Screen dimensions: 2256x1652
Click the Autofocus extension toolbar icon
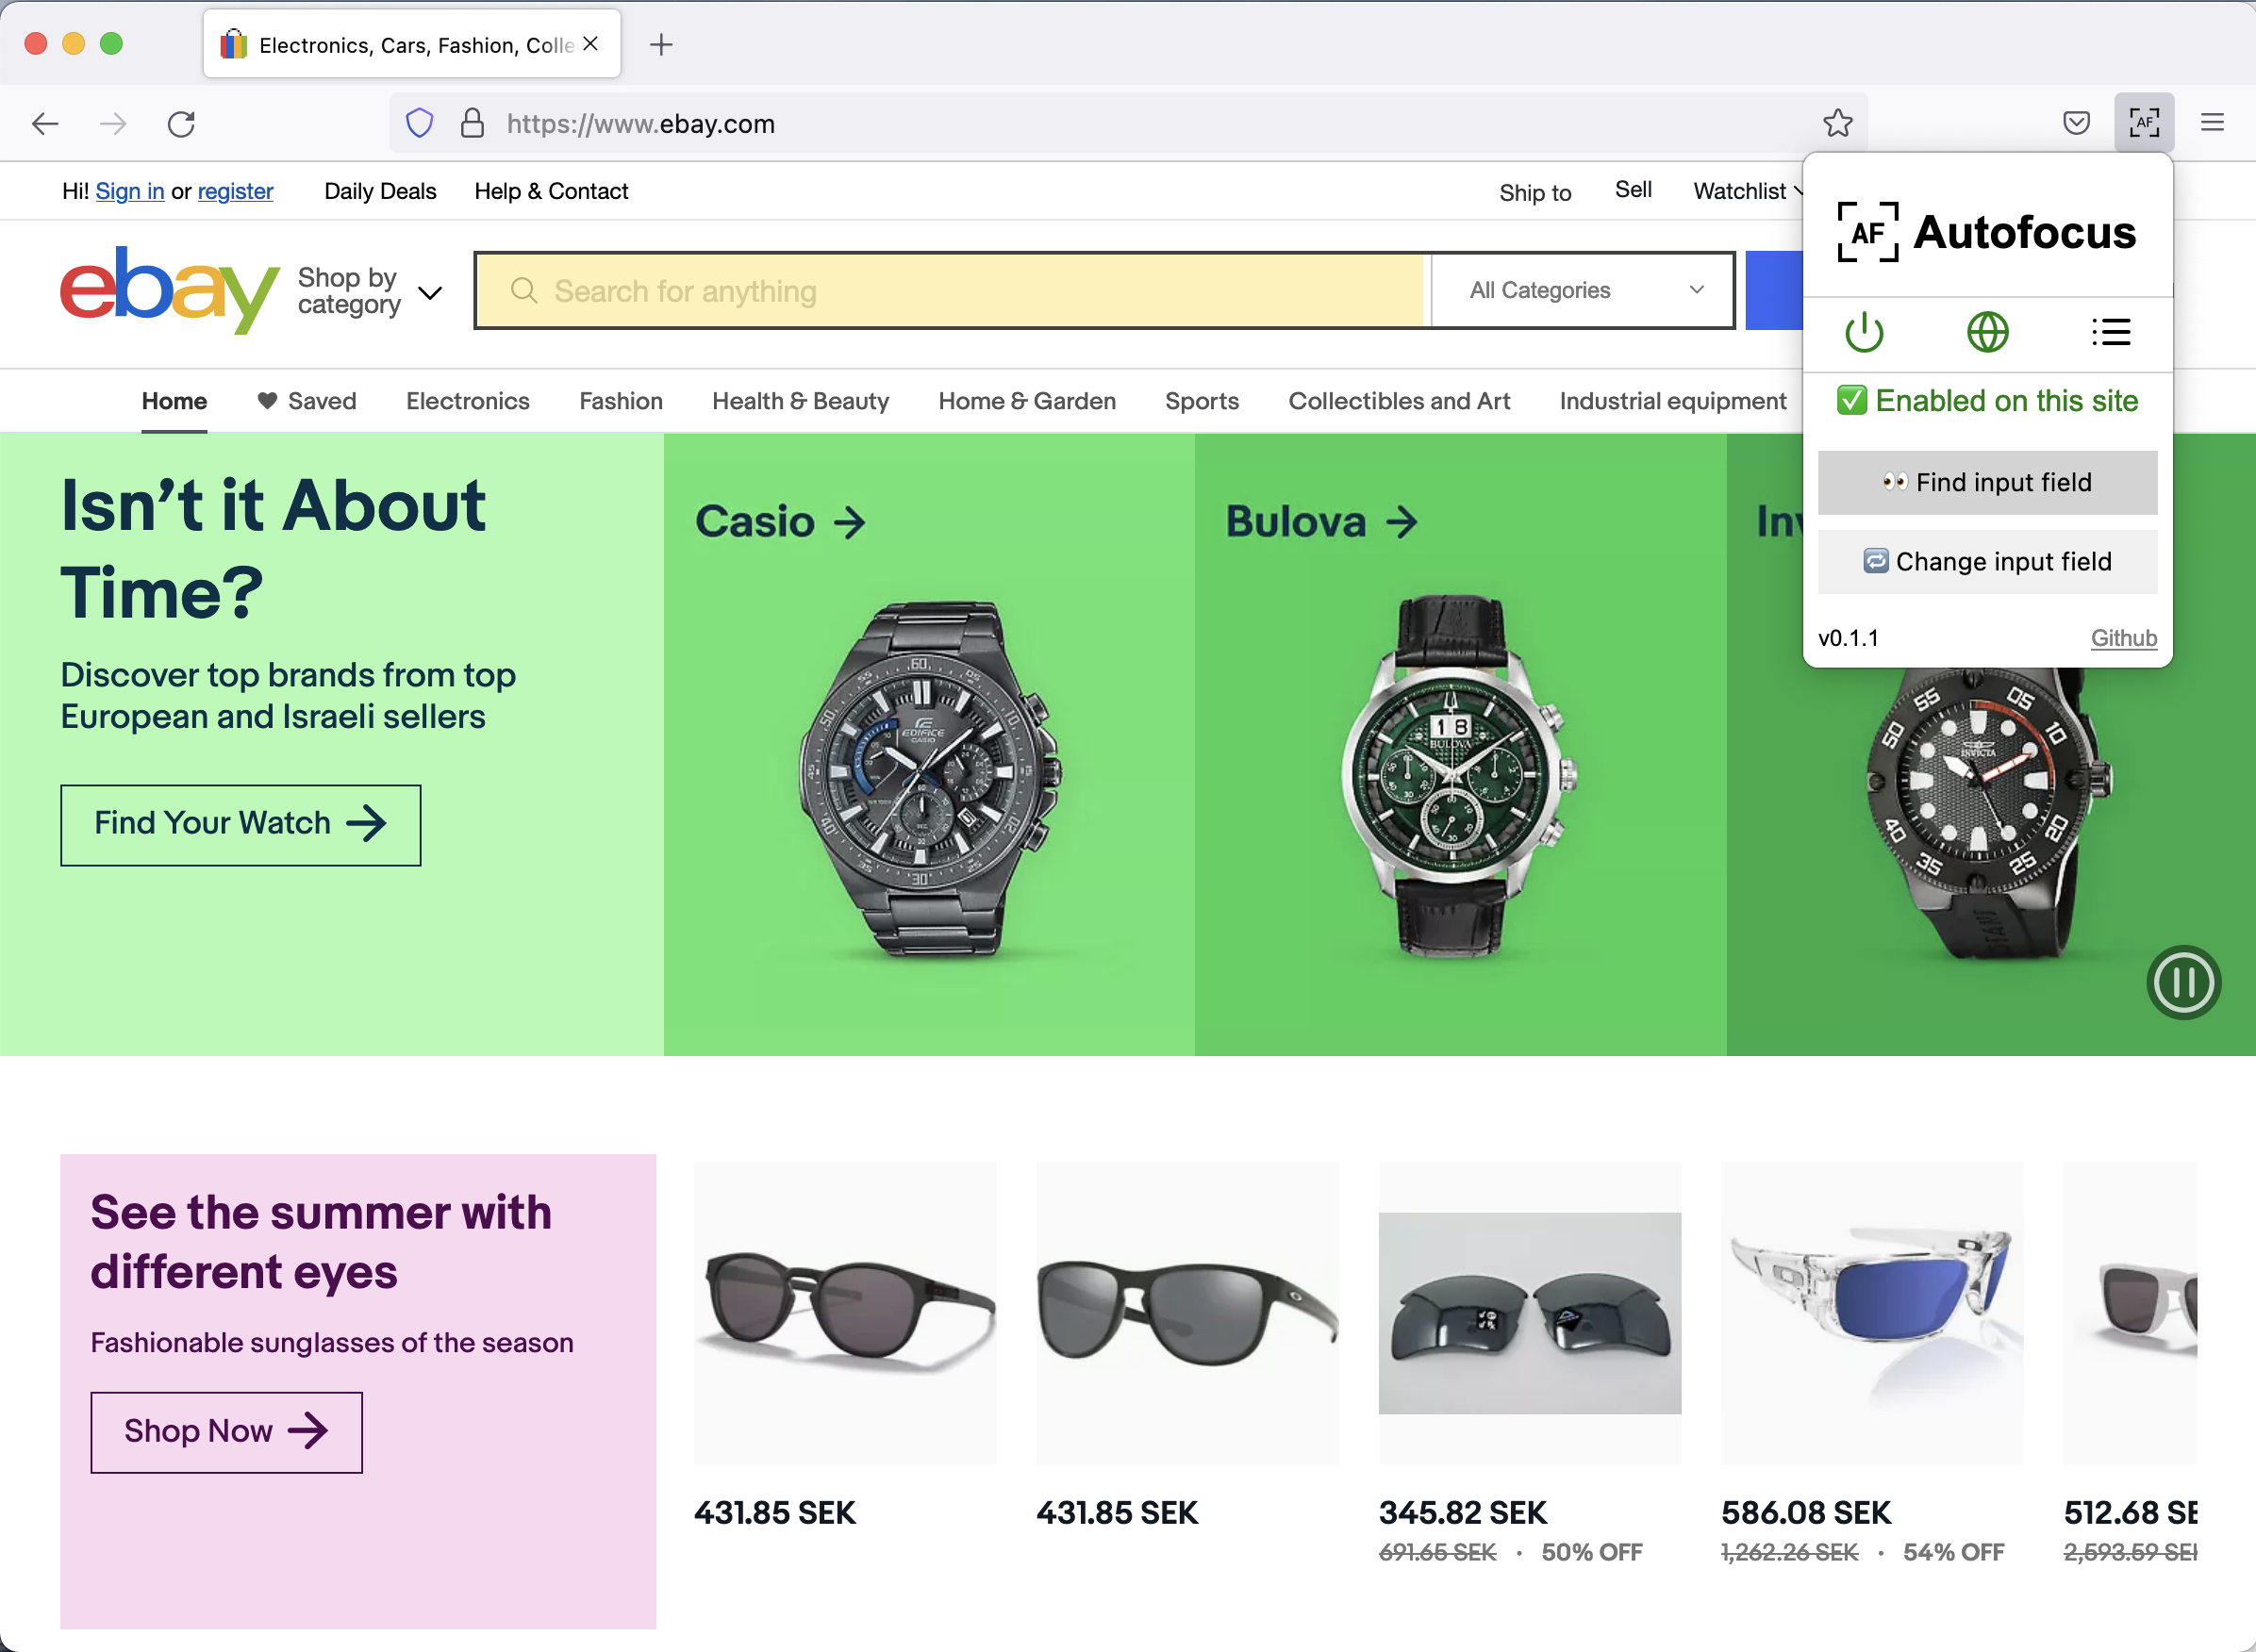coord(2143,123)
